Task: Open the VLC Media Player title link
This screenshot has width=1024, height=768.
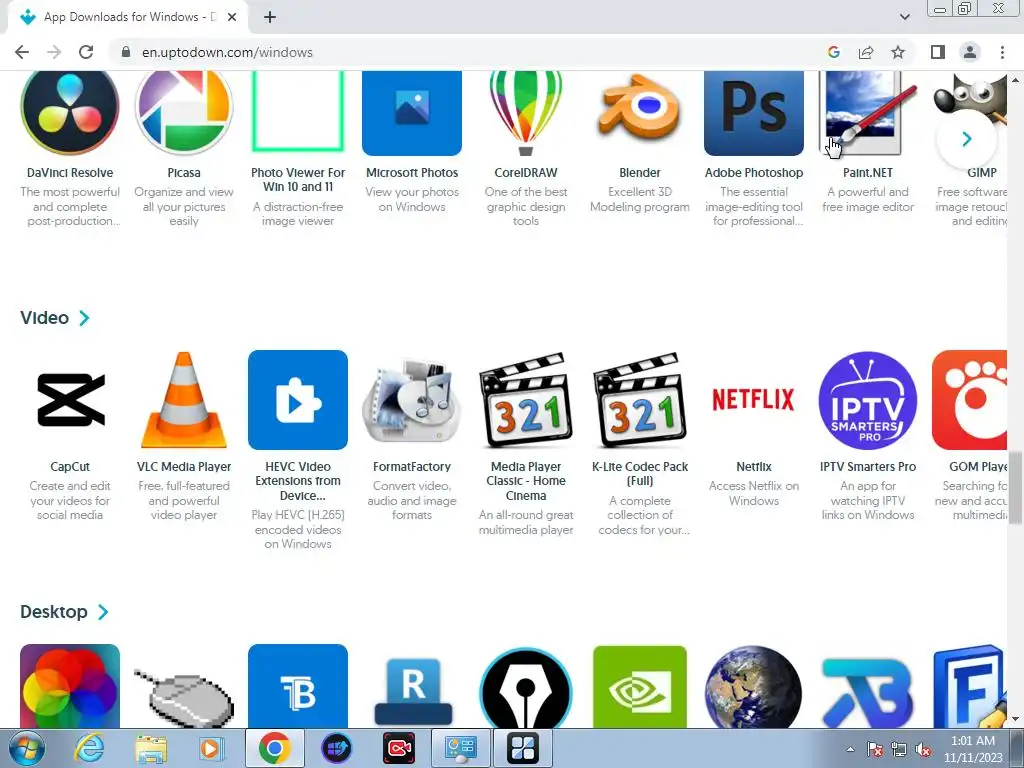Action: pos(184,466)
